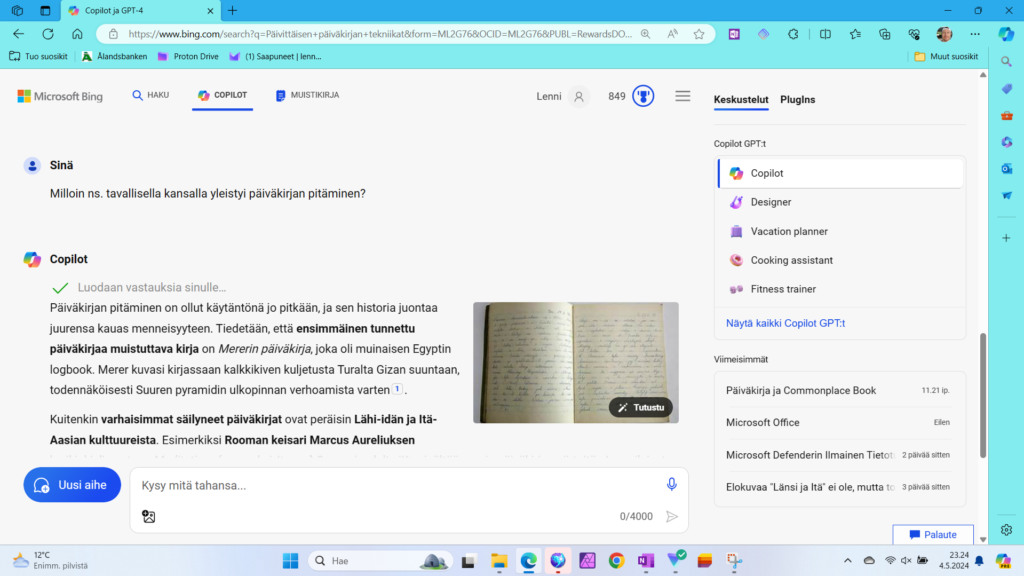Image resolution: width=1024 pixels, height=576 pixels.
Task: Open the Proton Drive bookmark
Action: [x=188, y=57]
